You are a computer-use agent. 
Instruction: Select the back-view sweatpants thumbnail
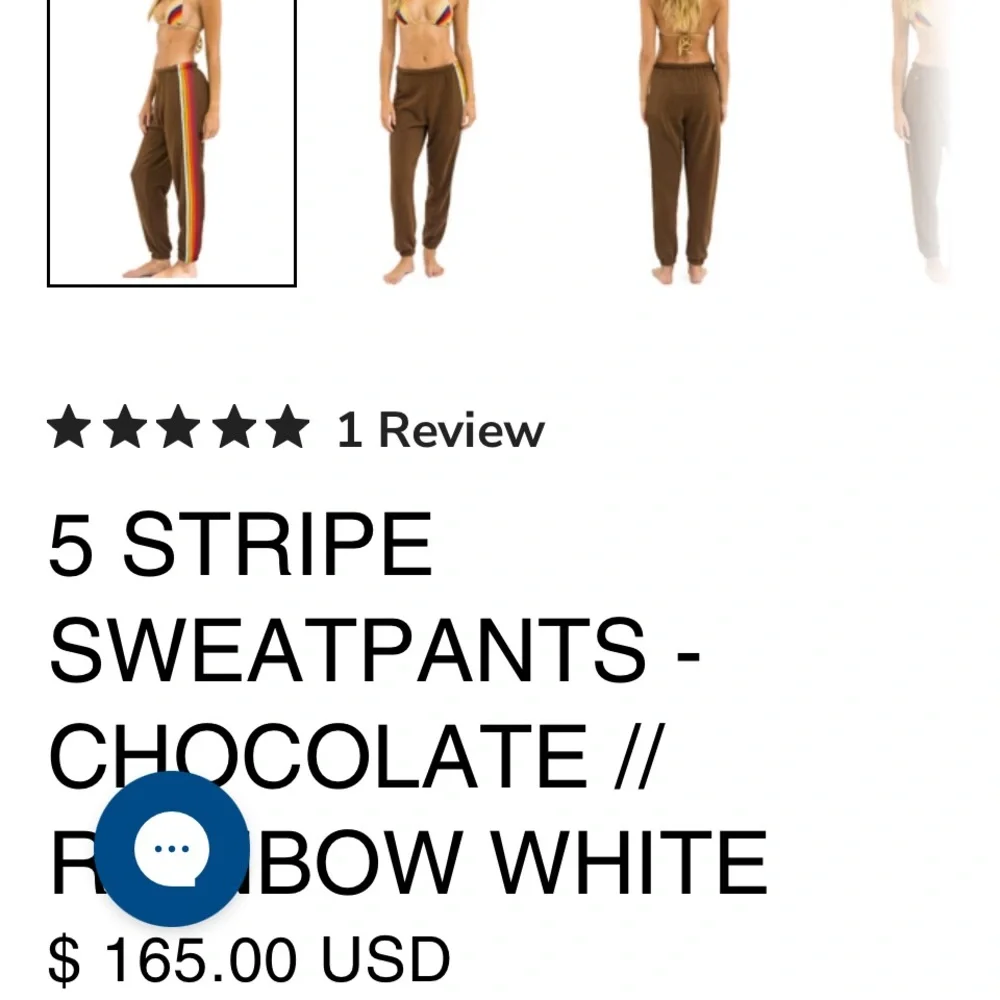click(x=684, y=142)
